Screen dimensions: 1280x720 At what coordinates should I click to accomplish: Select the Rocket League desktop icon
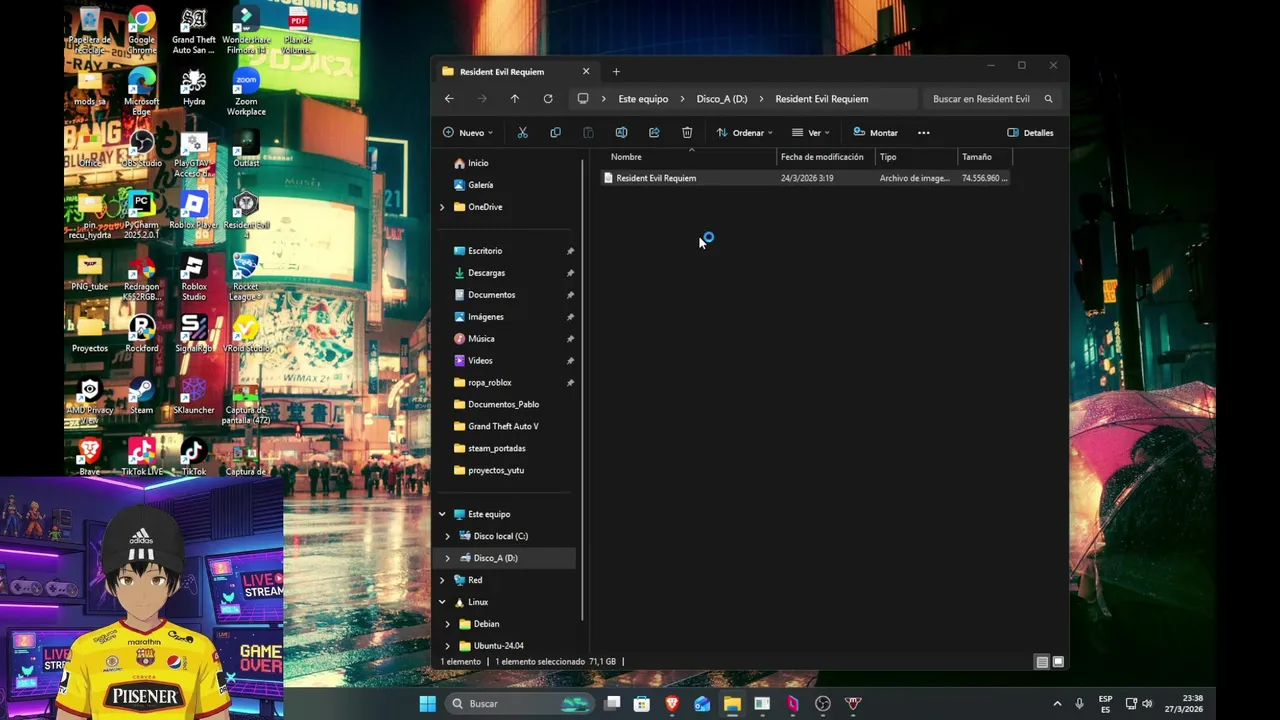[x=246, y=279]
